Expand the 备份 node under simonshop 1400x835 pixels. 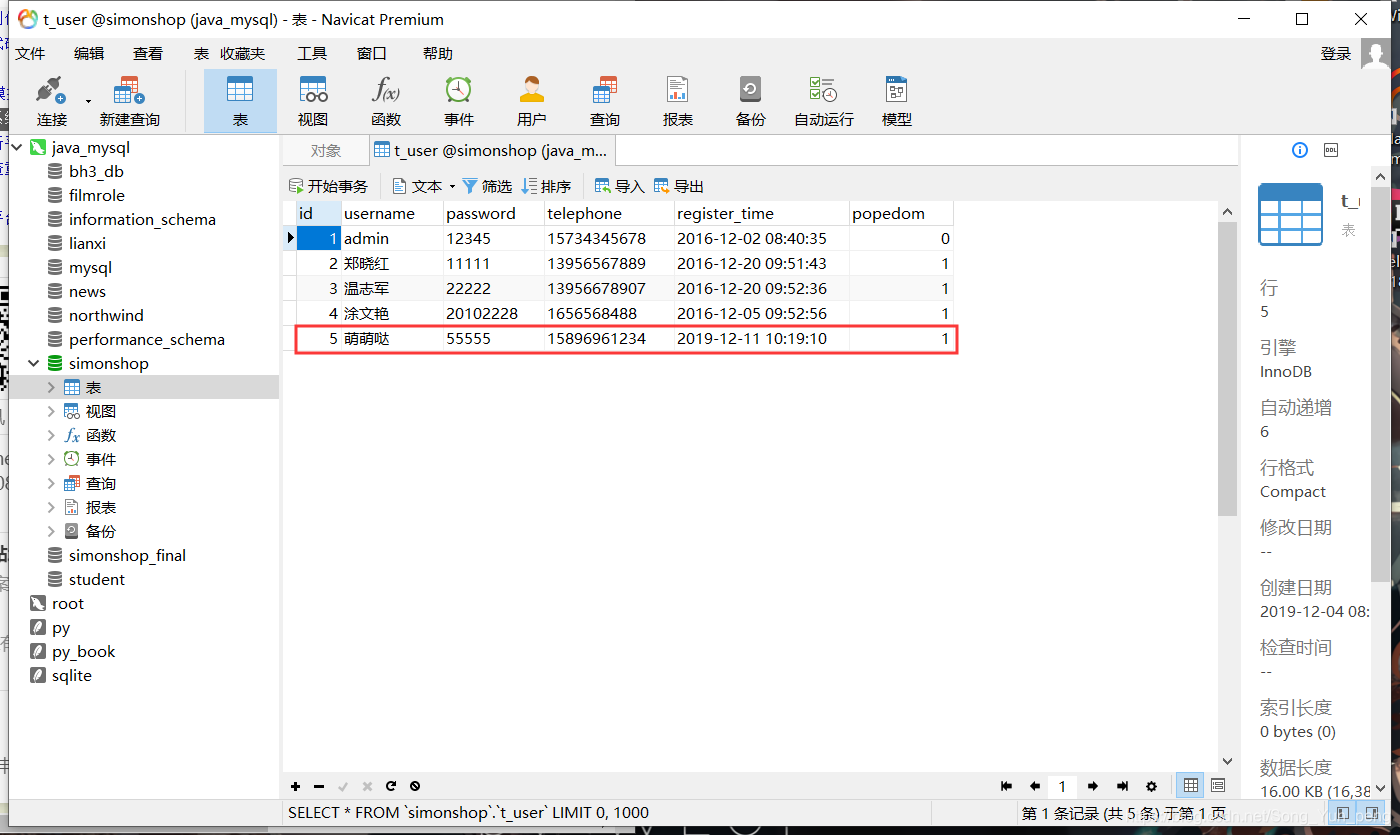click(x=52, y=532)
